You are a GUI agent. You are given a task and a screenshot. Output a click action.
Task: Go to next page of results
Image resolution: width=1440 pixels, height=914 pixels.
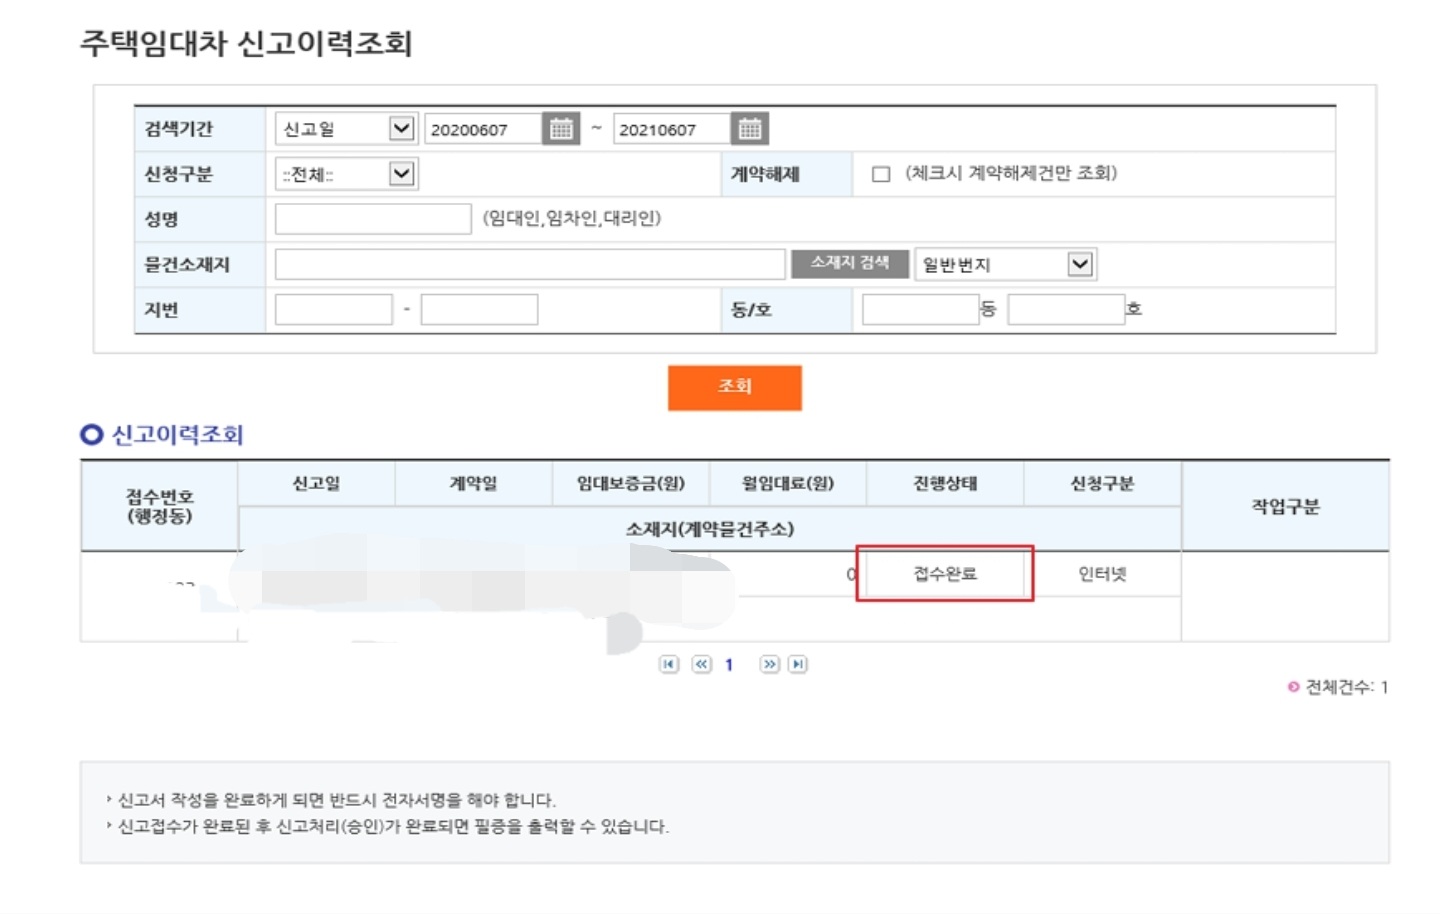tap(769, 664)
